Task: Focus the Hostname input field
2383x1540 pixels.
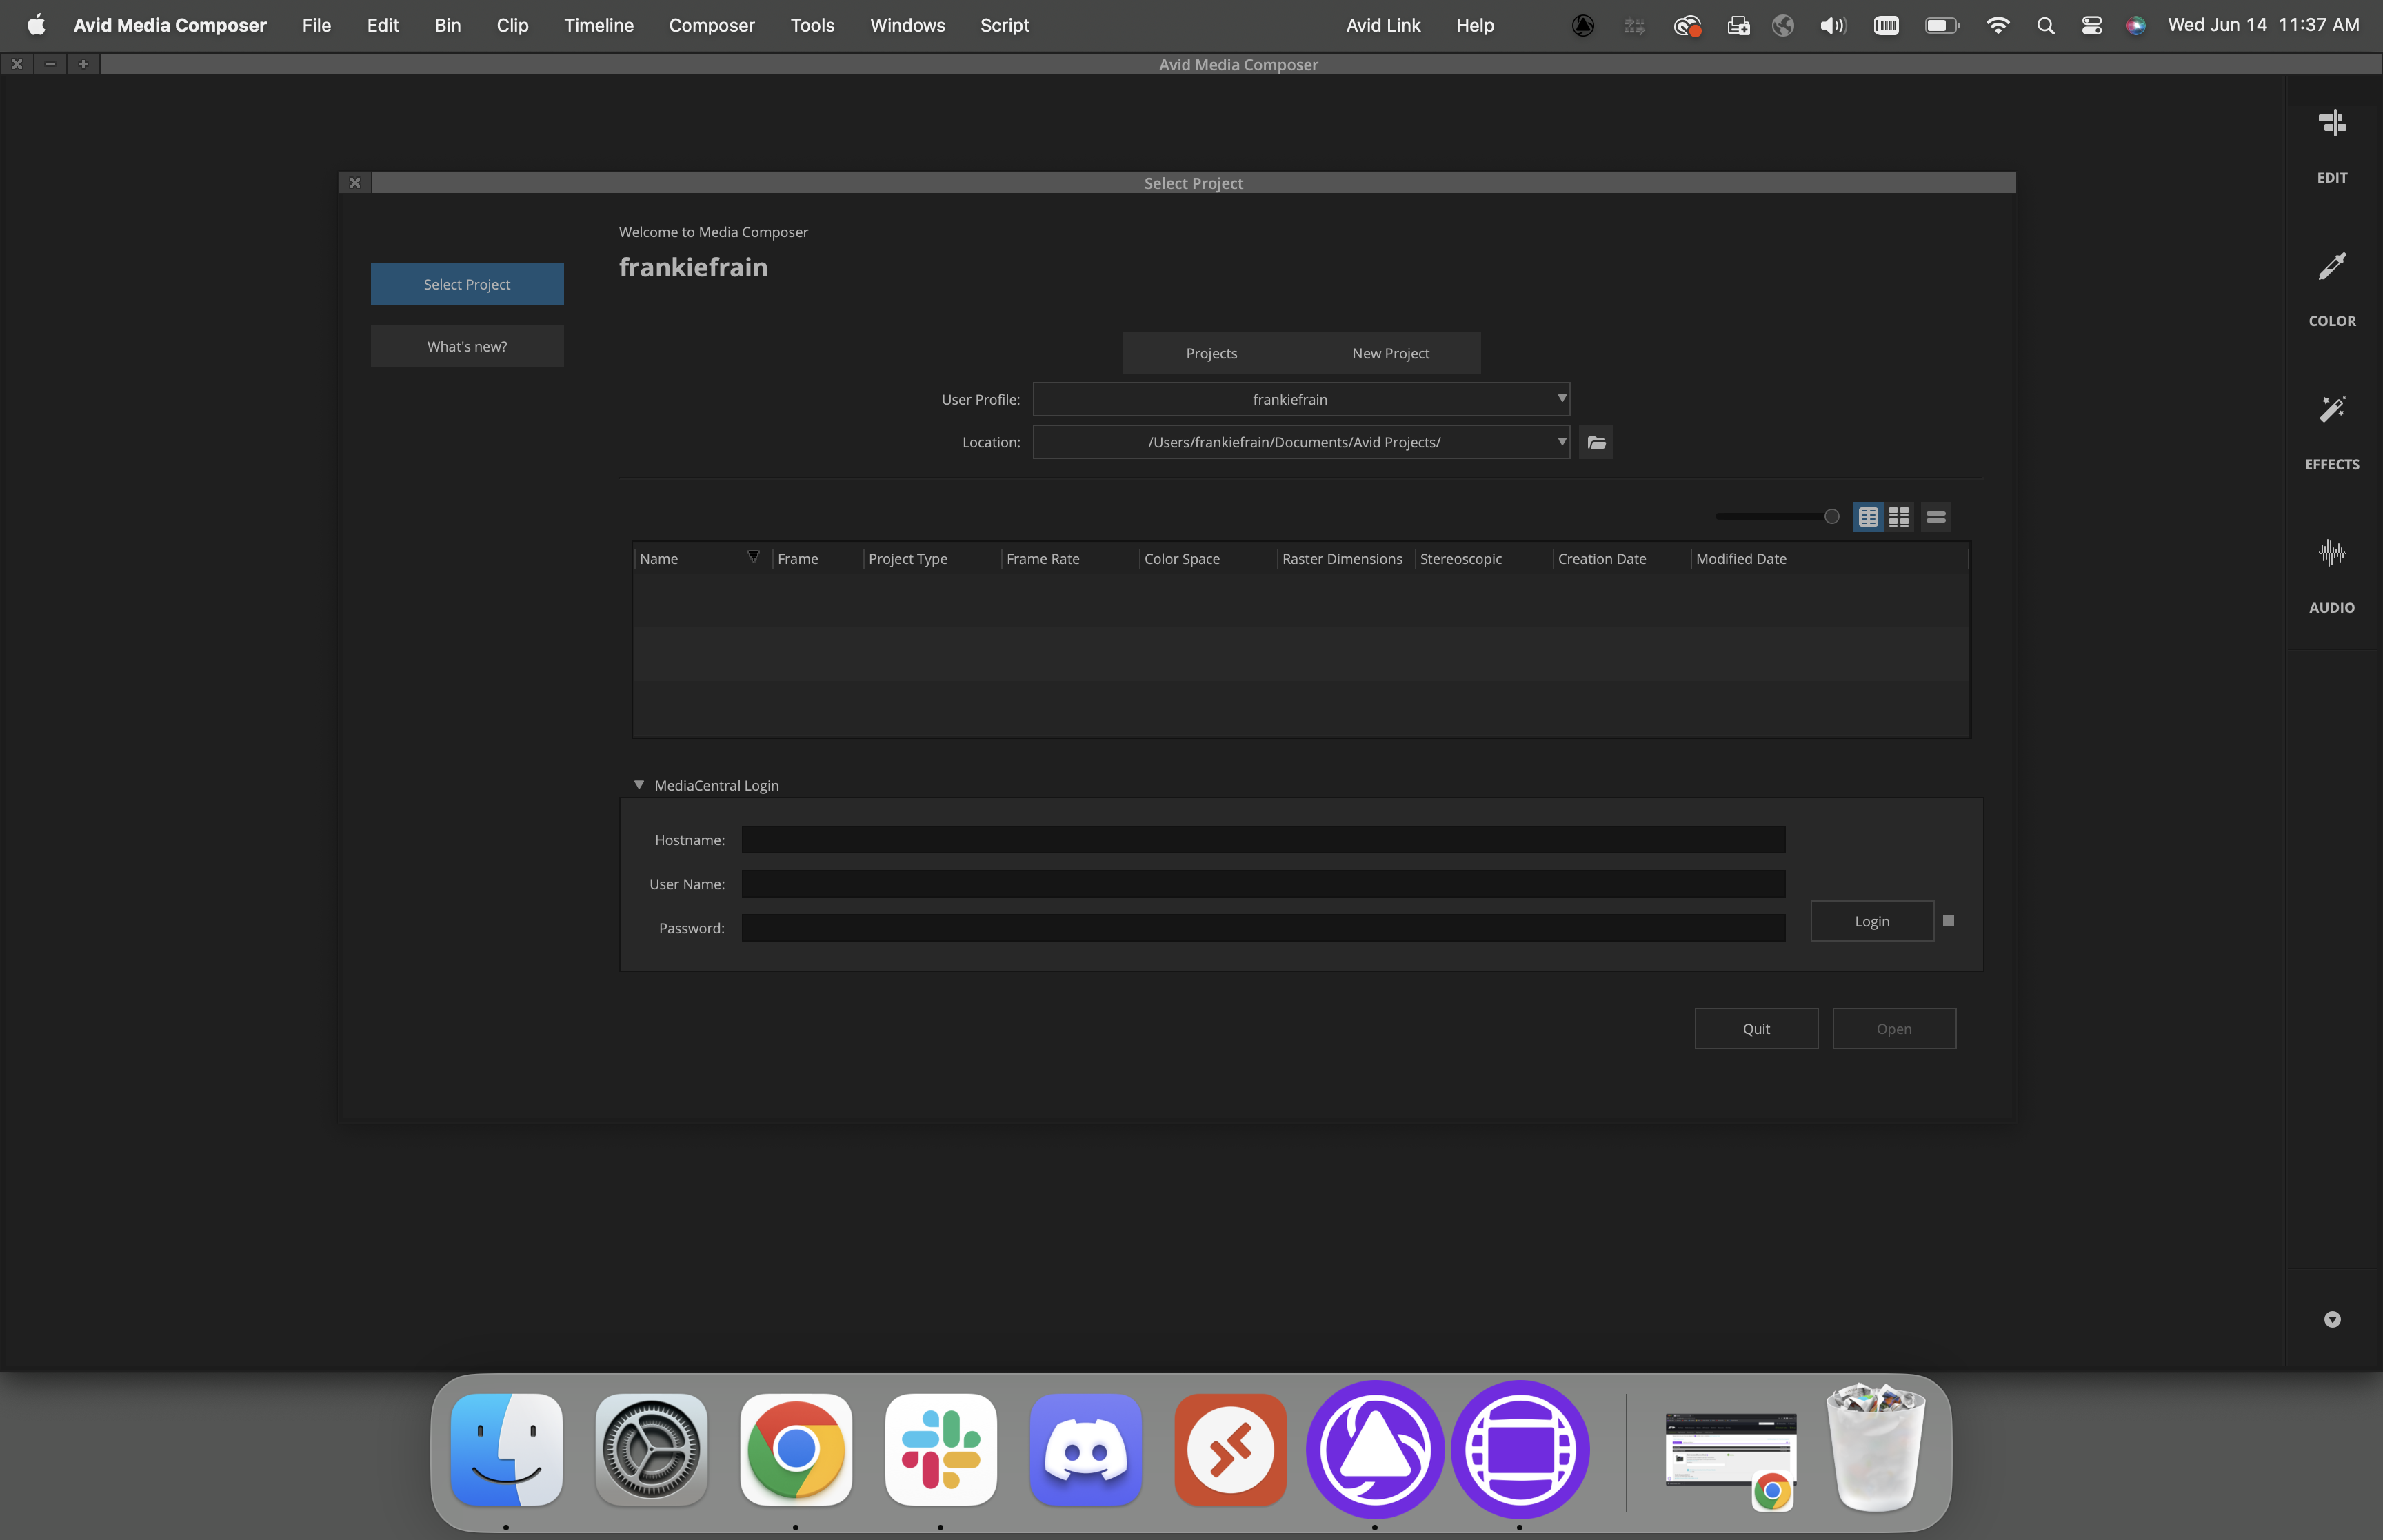Action: 1263,840
